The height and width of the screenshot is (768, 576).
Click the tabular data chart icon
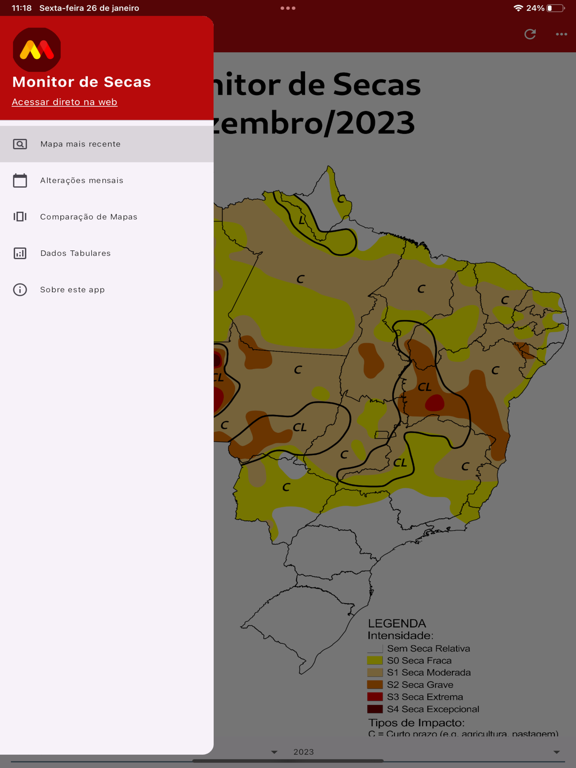tap(20, 253)
